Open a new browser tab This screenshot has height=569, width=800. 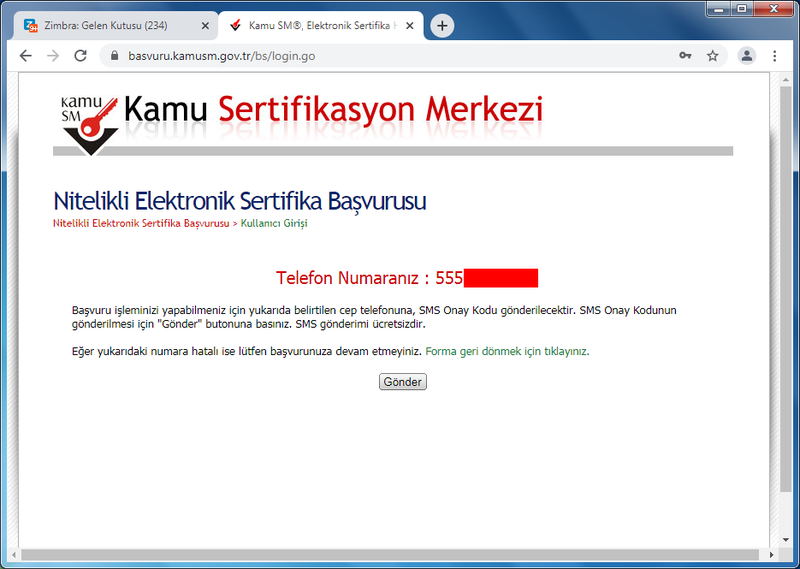[442, 25]
